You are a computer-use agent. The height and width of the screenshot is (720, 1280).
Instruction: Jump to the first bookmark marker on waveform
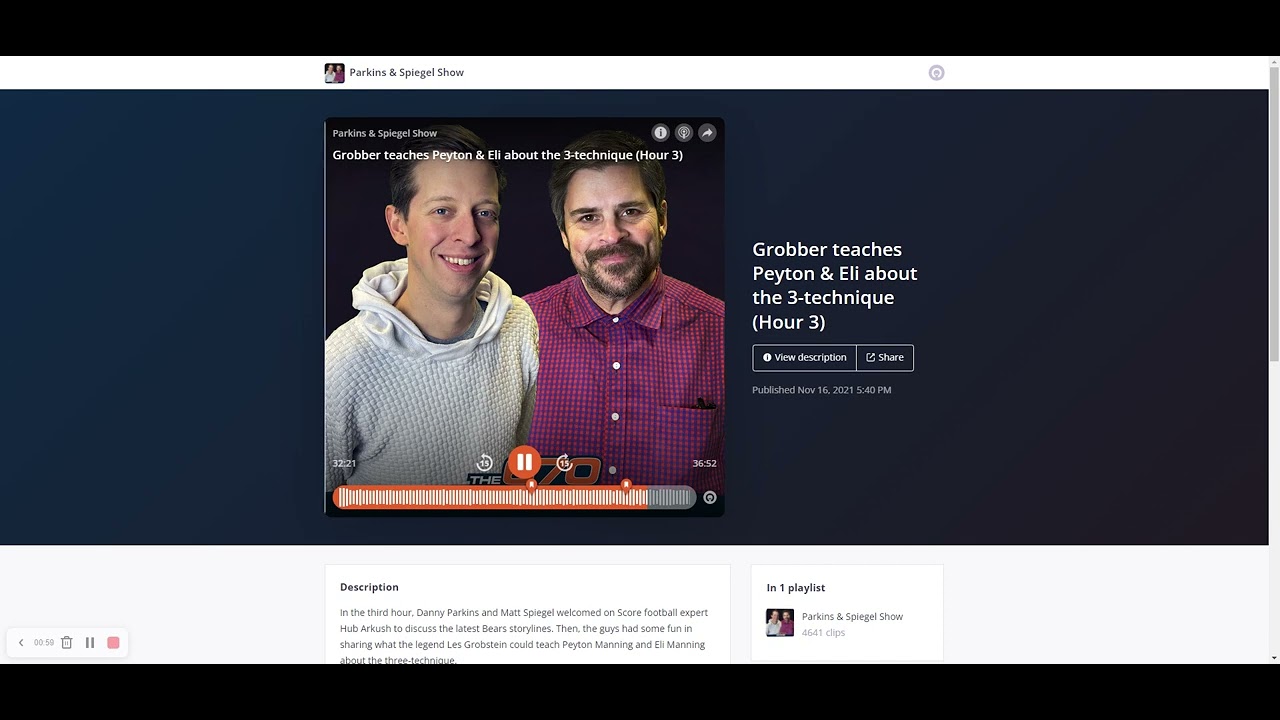531,485
